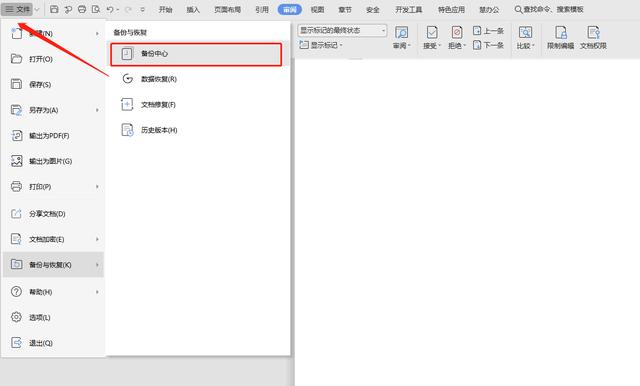640x386 pixels.
Task: Select the active 审阅 tab
Action: point(290,9)
